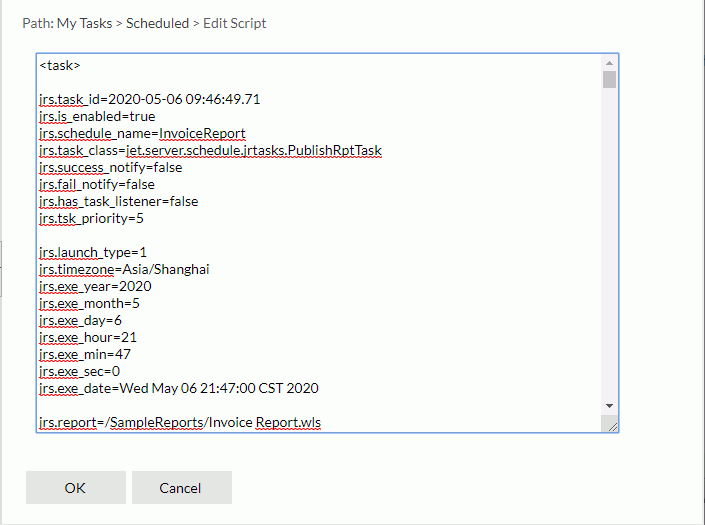Image resolution: width=705 pixels, height=525 pixels.
Task: Click the line 'jrs.tsk_priority=5'
Action: pos(91,218)
